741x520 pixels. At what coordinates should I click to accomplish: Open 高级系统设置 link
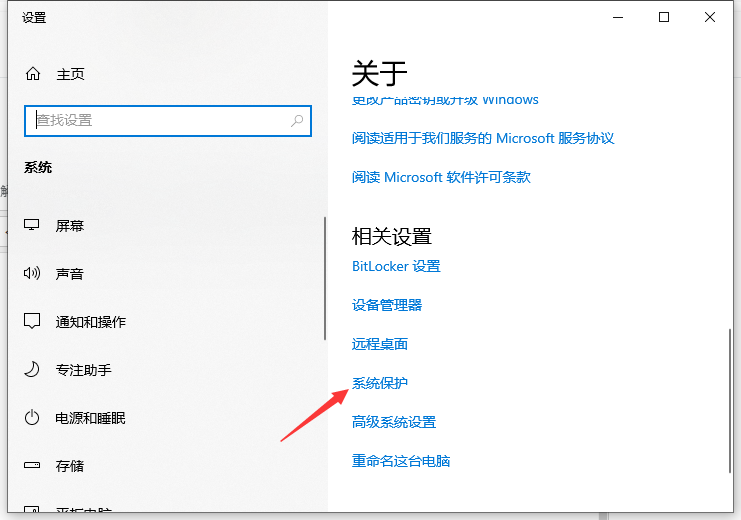click(394, 422)
